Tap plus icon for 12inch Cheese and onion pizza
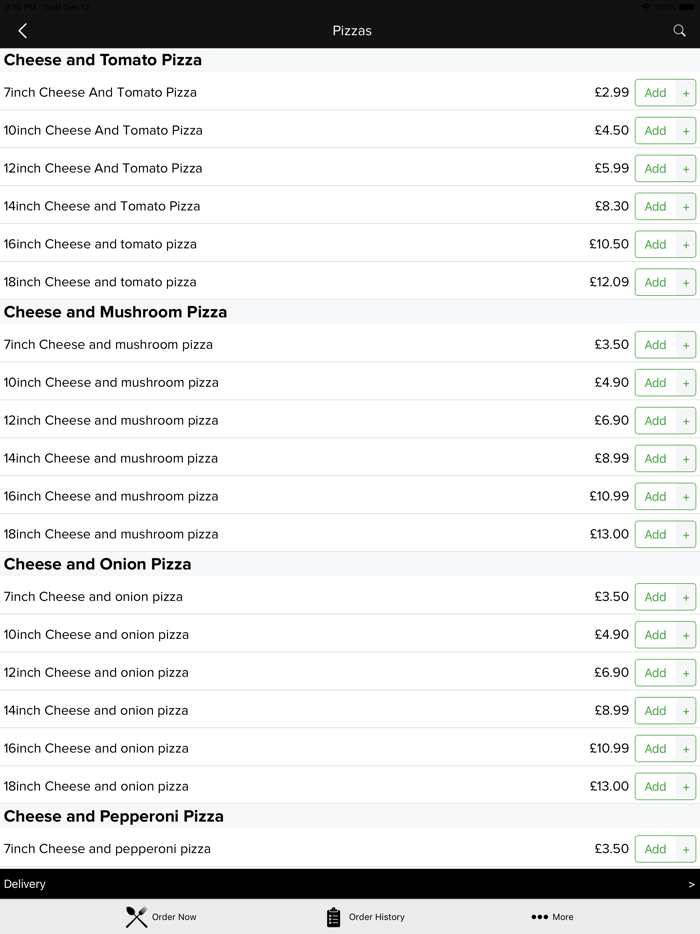Screen dimensions: 700x934 (686, 673)
